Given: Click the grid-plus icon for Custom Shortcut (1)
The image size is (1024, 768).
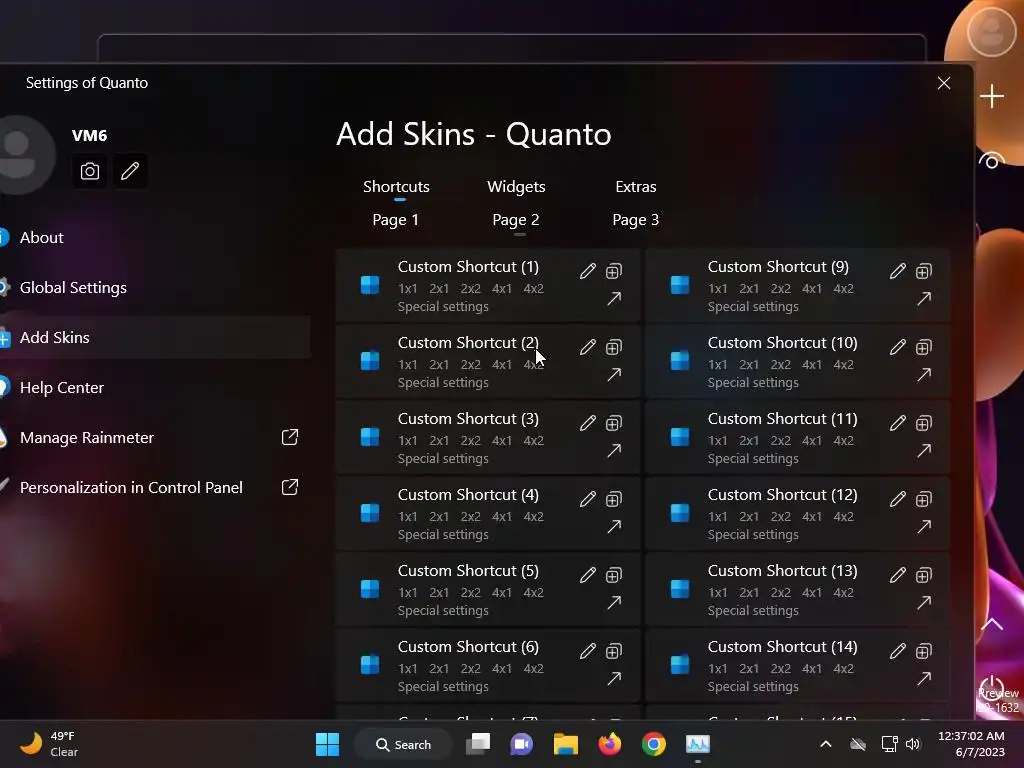Looking at the screenshot, I should [614, 271].
